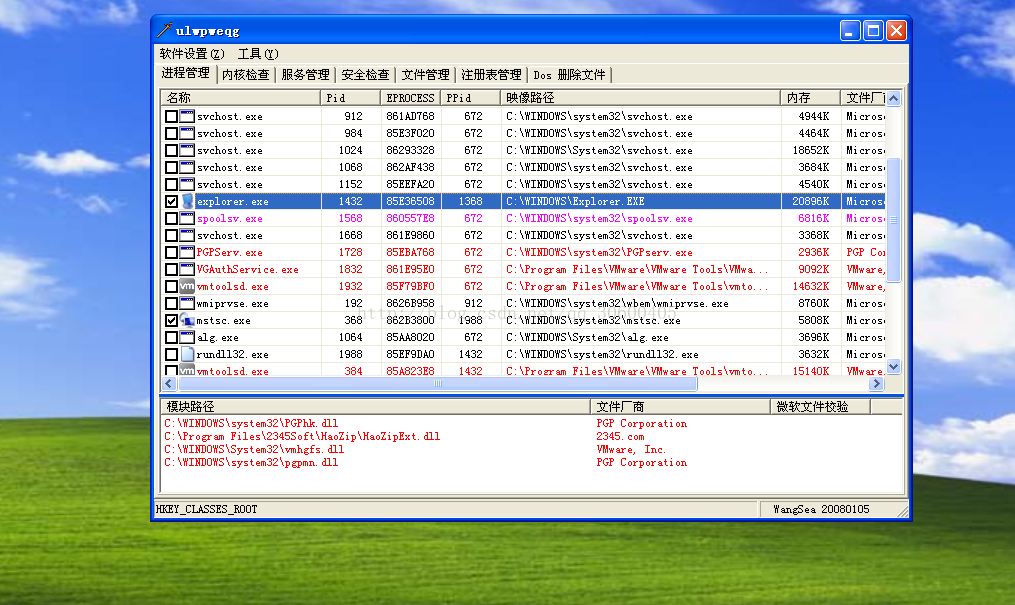1015x605 pixels.
Task: Uncheck the explorer.exe checkbox
Action: point(171,201)
